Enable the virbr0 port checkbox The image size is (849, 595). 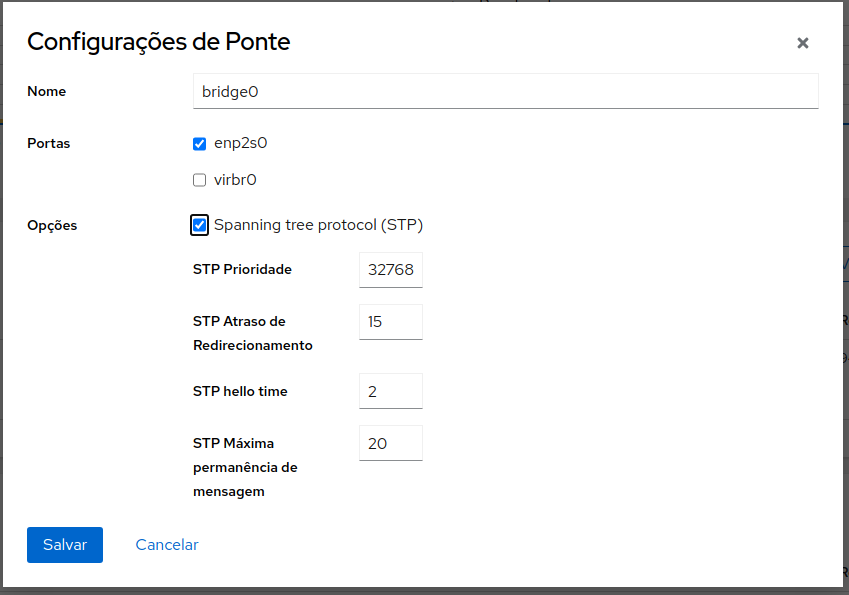tap(200, 181)
